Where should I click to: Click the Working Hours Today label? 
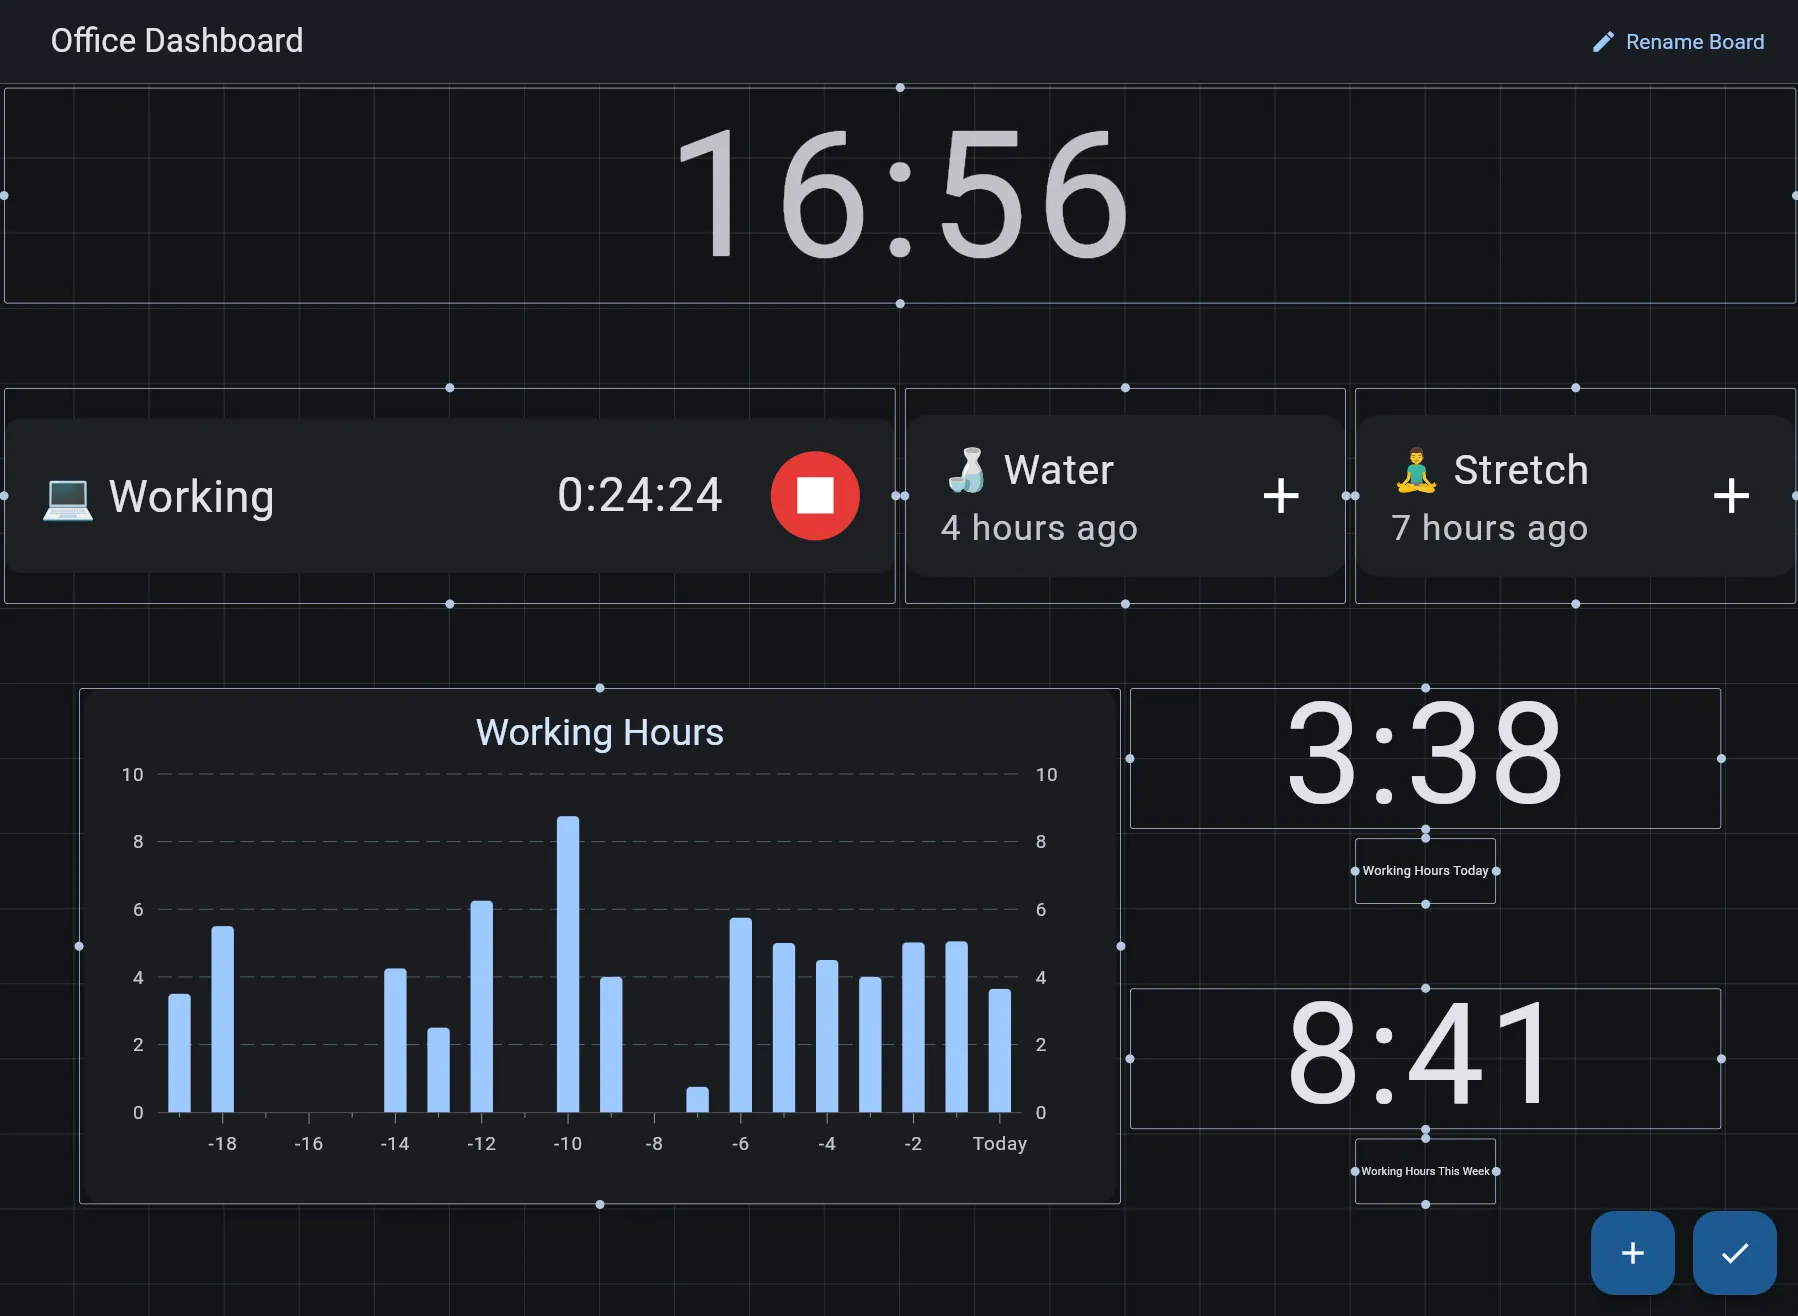point(1424,870)
